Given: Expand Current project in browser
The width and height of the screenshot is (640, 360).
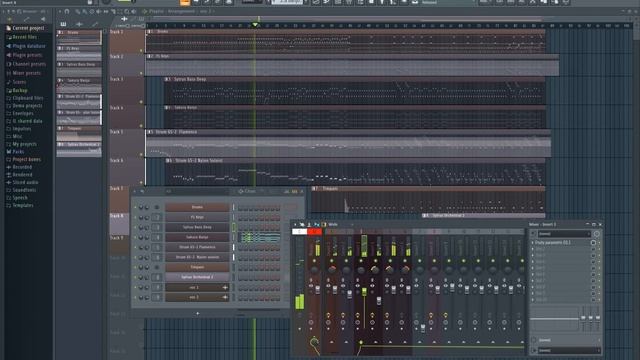Looking at the screenshot, I should click(25, 28).
